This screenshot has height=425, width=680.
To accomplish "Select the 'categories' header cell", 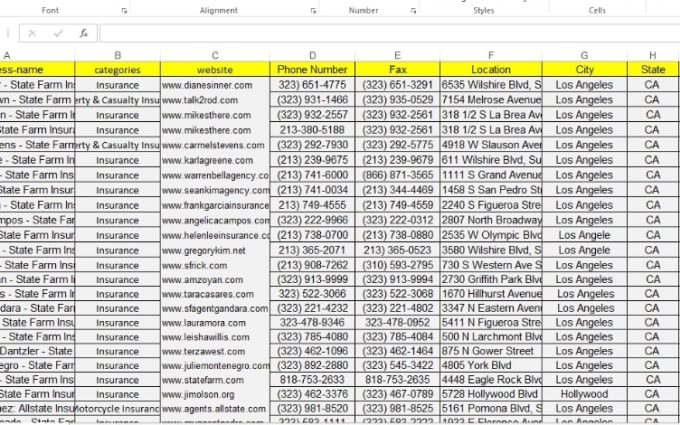I will (118, 69).
